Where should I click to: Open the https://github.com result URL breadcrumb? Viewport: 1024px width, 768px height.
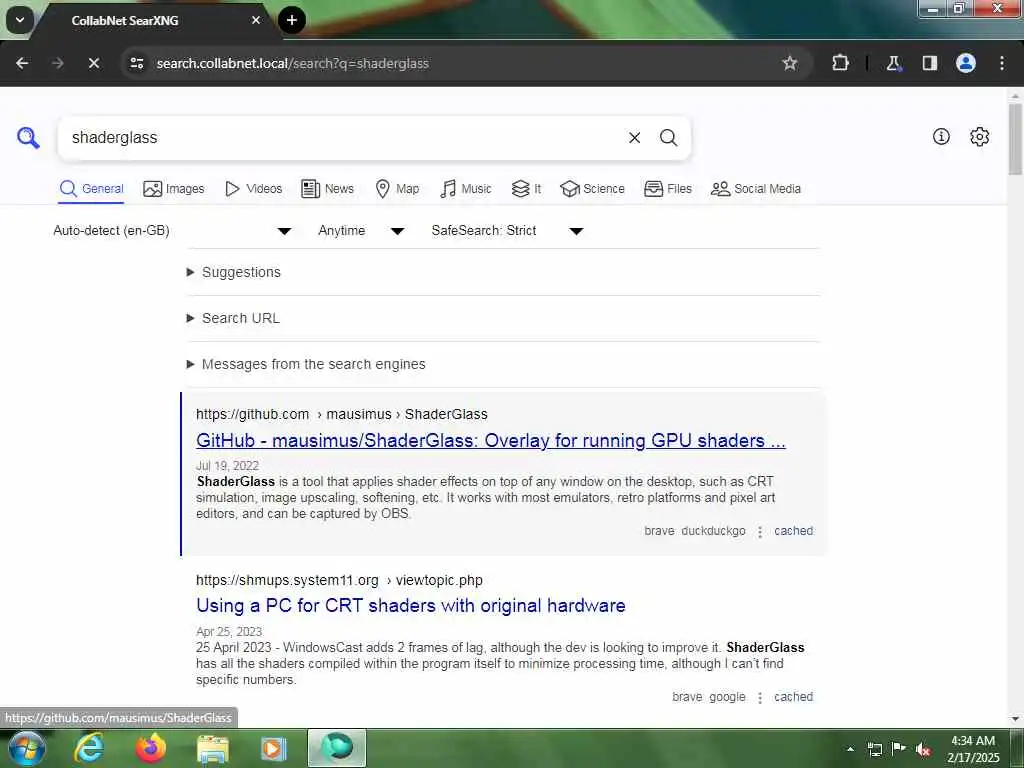[x=342, y=414]
